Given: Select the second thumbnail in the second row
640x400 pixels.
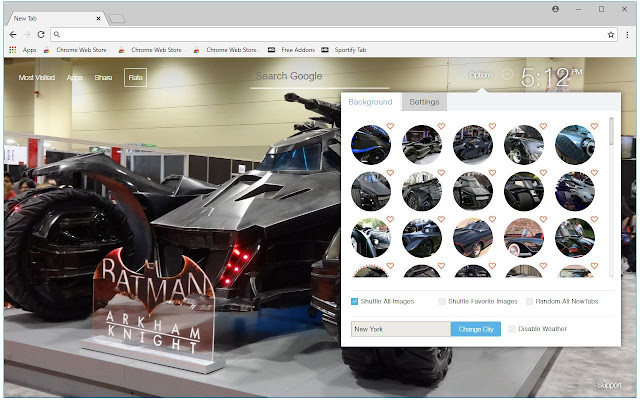Looking at the screenshot, I should (x=422, y=191).
